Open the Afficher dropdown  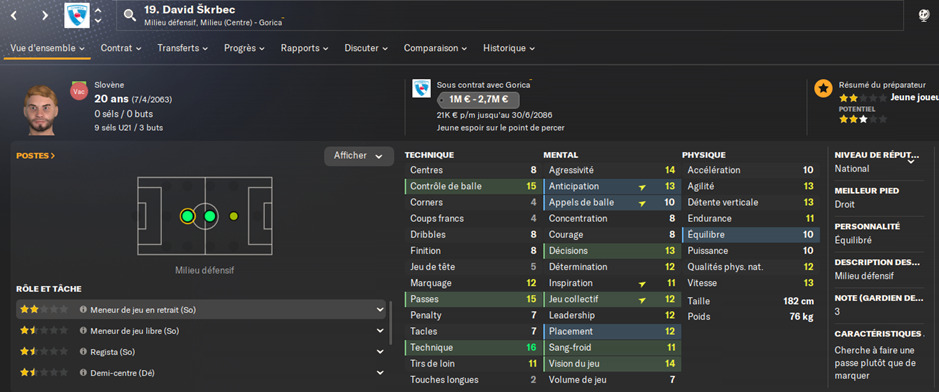tap(359, 156)
